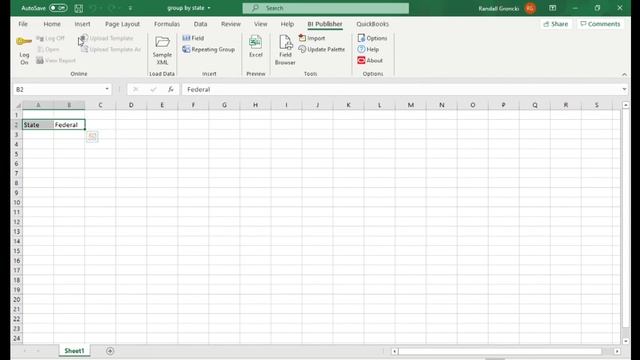Click the user account avatar

click(530, 8)
